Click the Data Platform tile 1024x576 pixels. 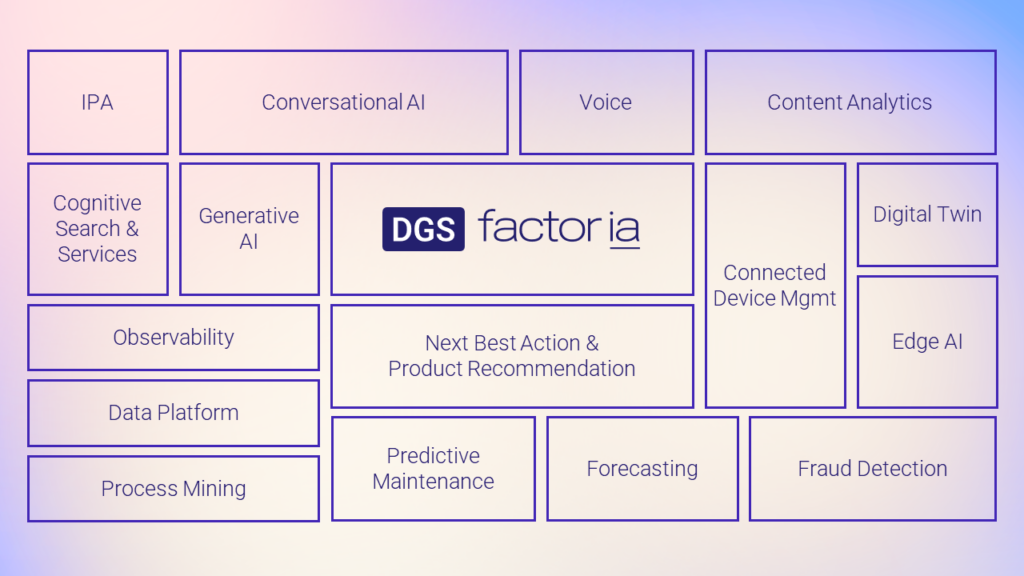tap(174, 413)
